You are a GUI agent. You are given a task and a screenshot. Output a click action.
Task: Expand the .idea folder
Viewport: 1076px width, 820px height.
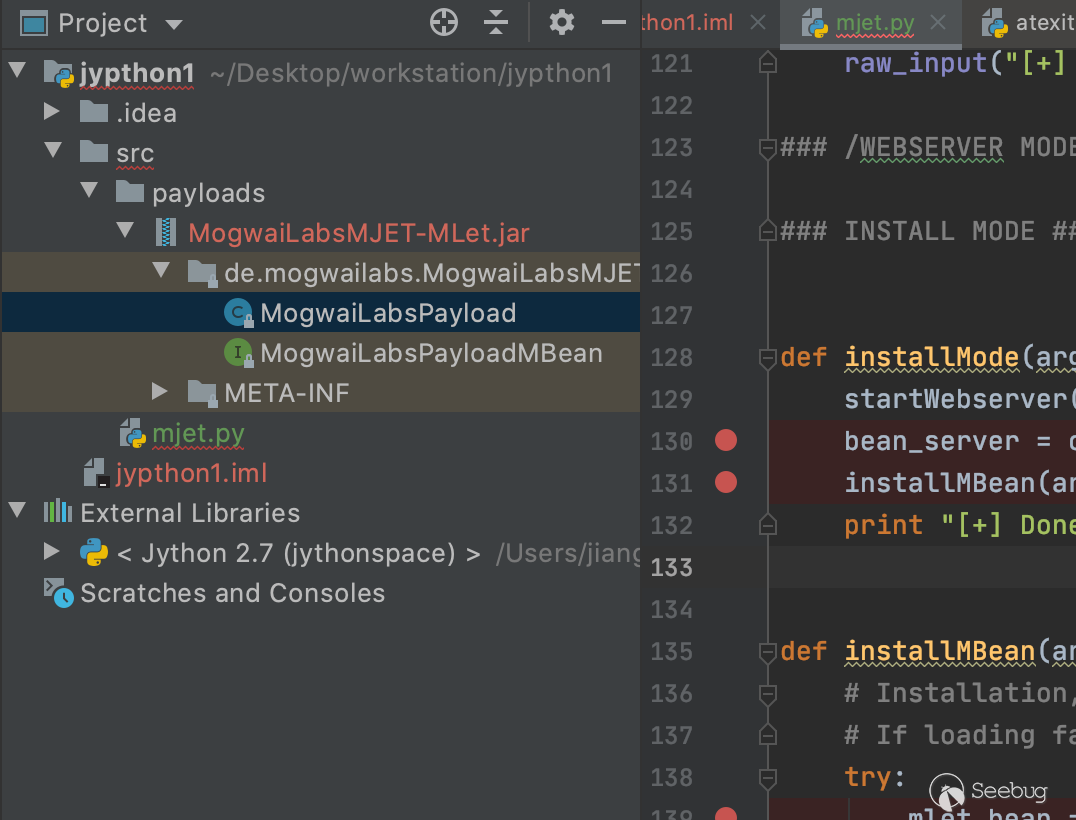52,112
